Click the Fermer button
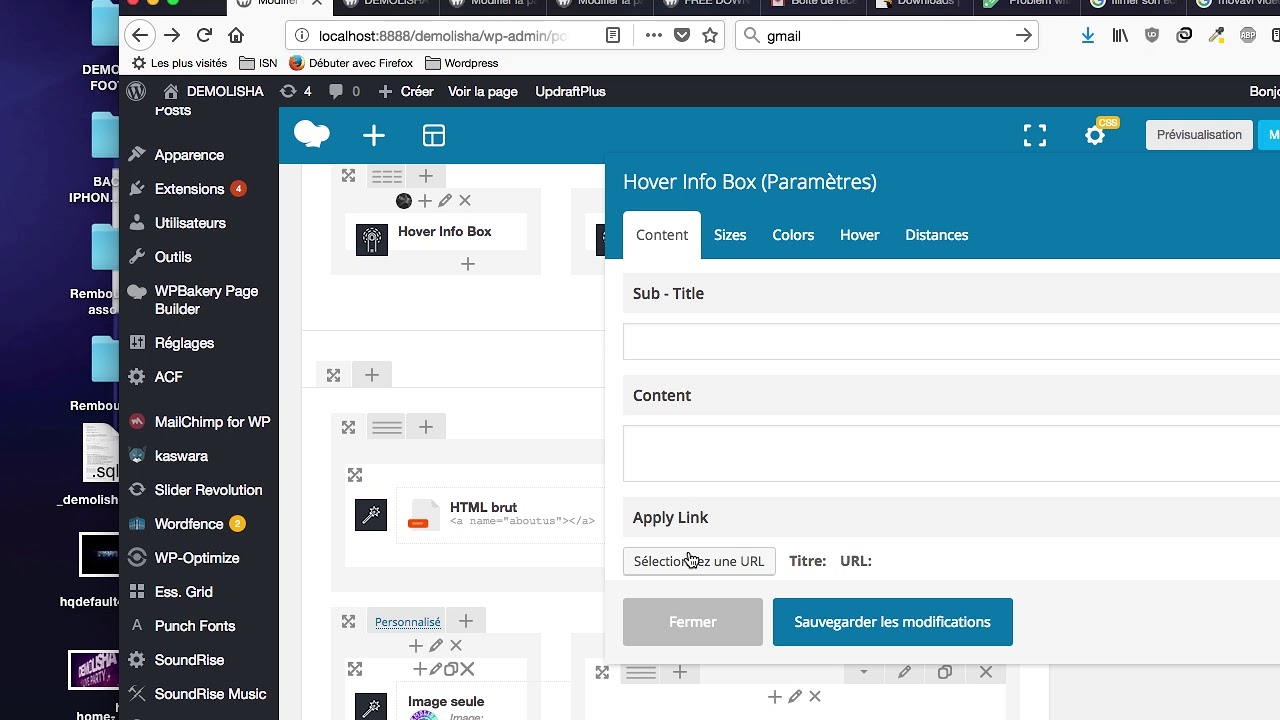This screenshot has width=1280, height=720. (x=693, y=622)
